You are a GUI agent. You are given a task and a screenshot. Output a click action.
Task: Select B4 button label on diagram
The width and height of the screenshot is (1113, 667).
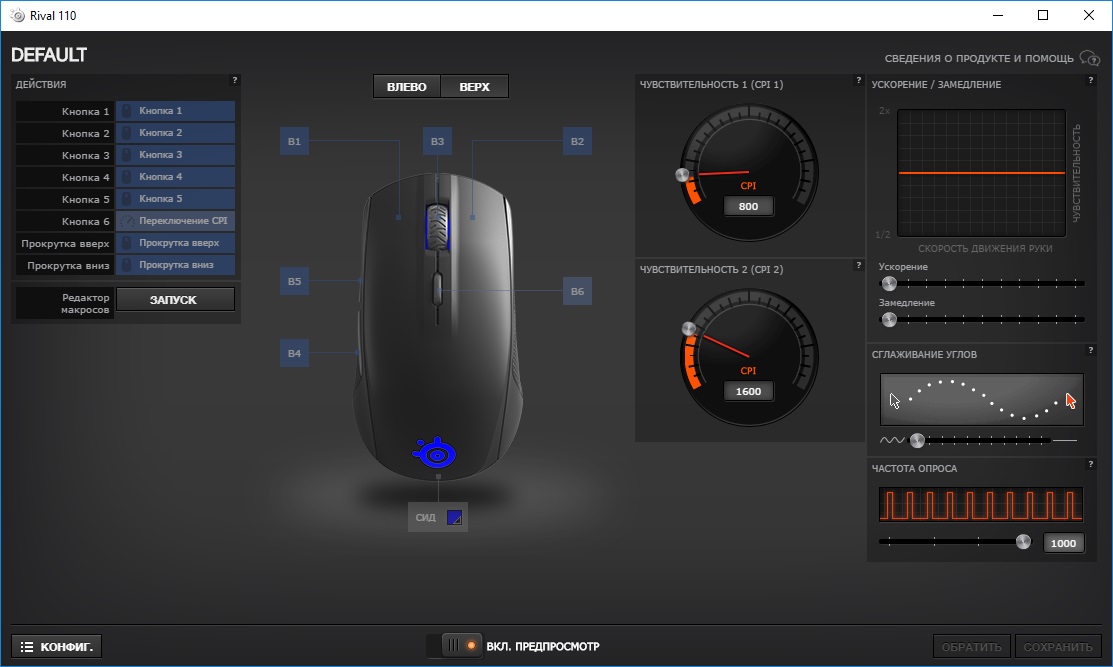[294, 353]
